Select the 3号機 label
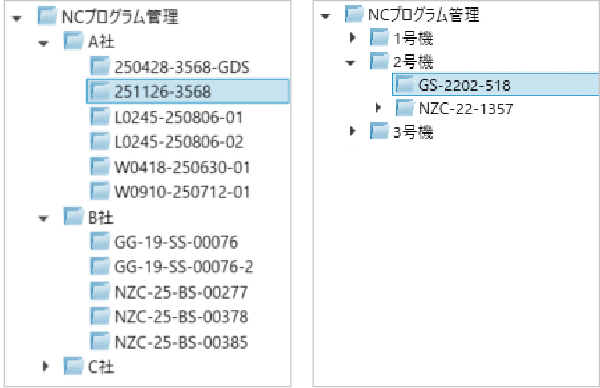 413,132
